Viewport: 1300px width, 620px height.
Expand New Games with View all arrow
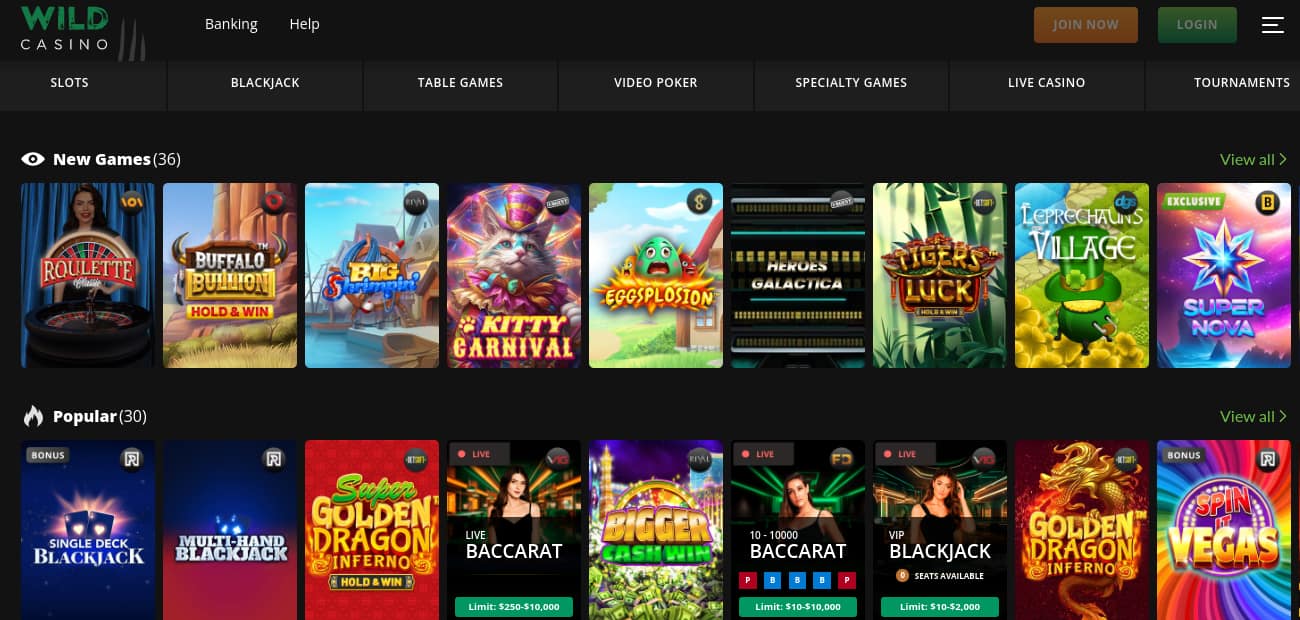click(x=1253, y=159)
